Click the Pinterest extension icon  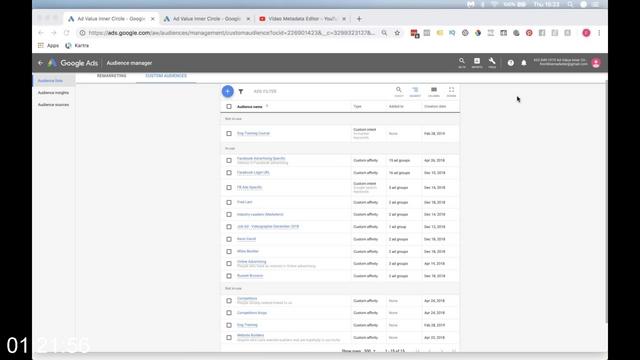(x=529, y=33)
